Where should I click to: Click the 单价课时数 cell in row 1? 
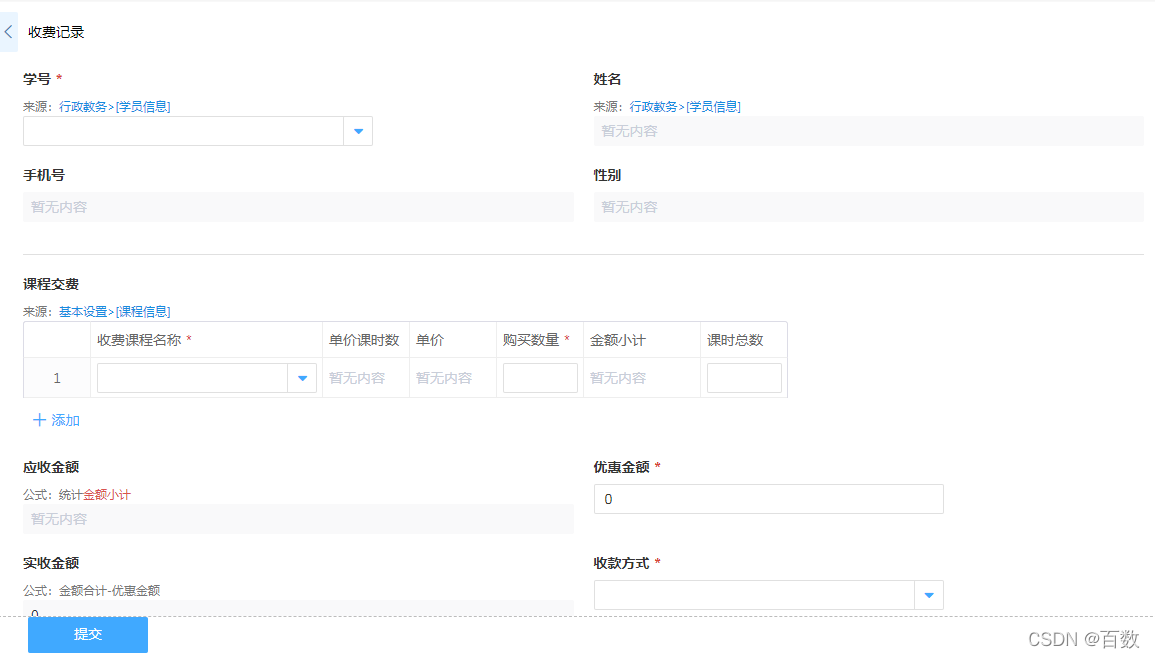click(x=366, y=378)
